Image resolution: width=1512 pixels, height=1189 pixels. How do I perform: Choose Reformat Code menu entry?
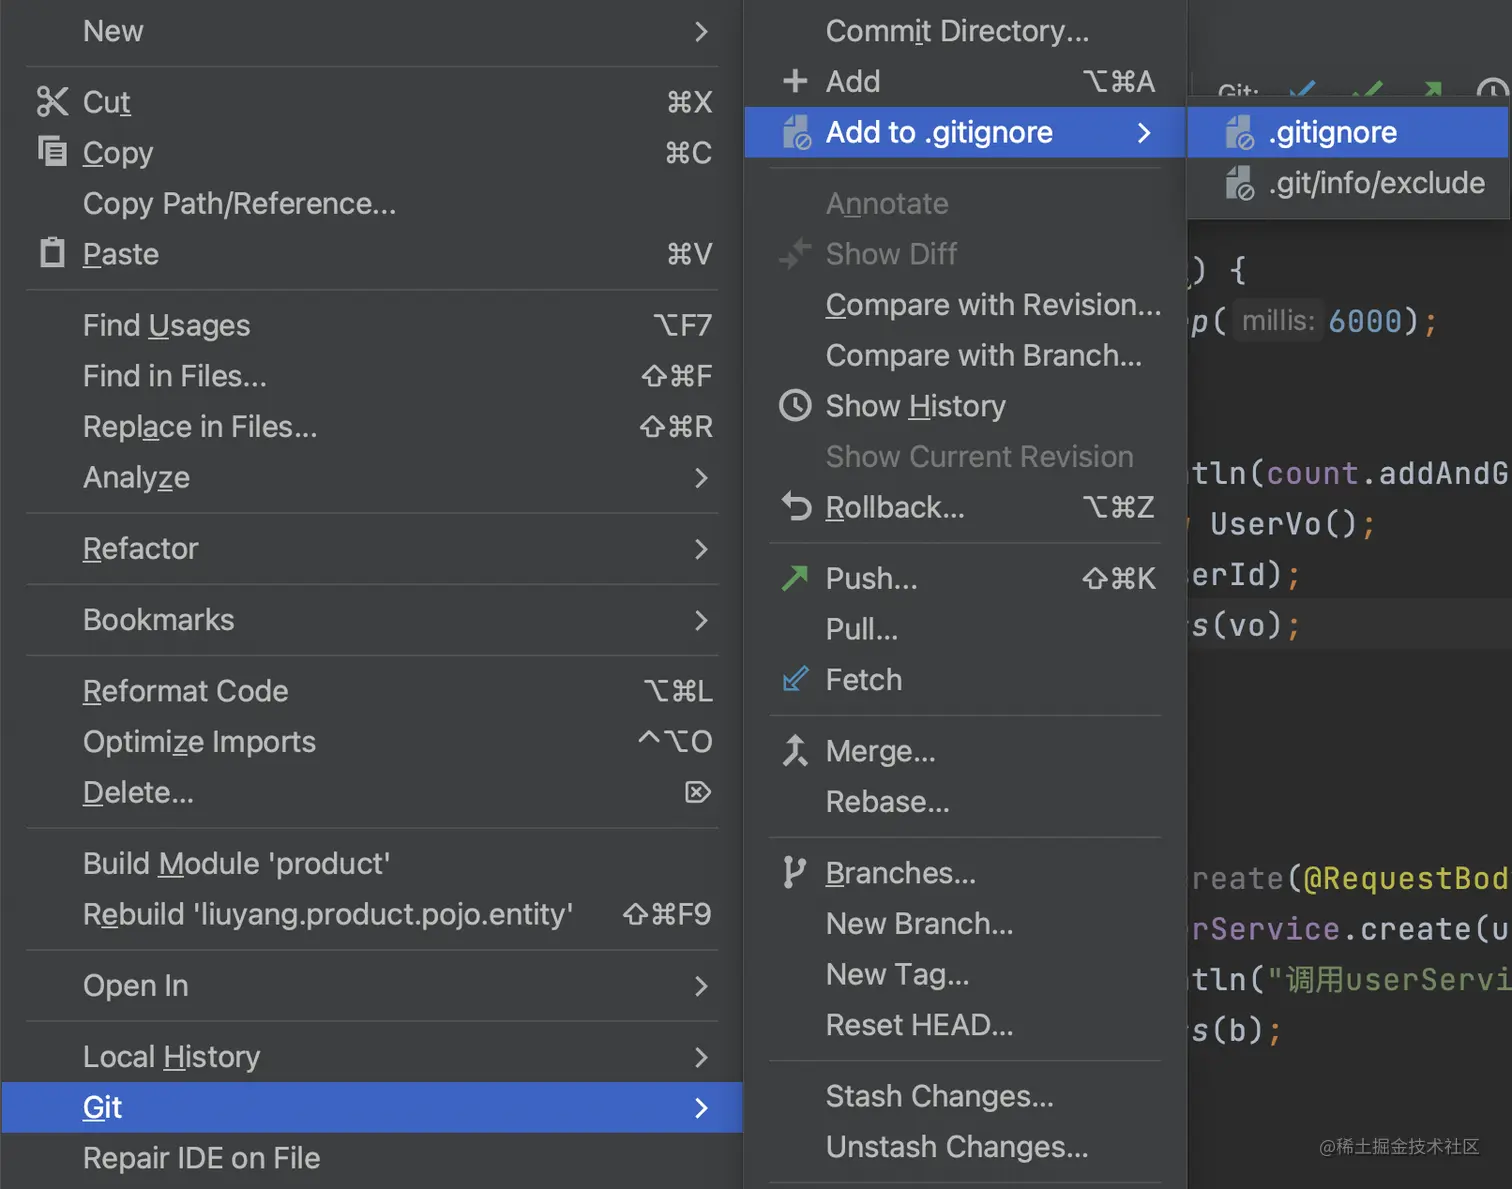tap(186, 691)
